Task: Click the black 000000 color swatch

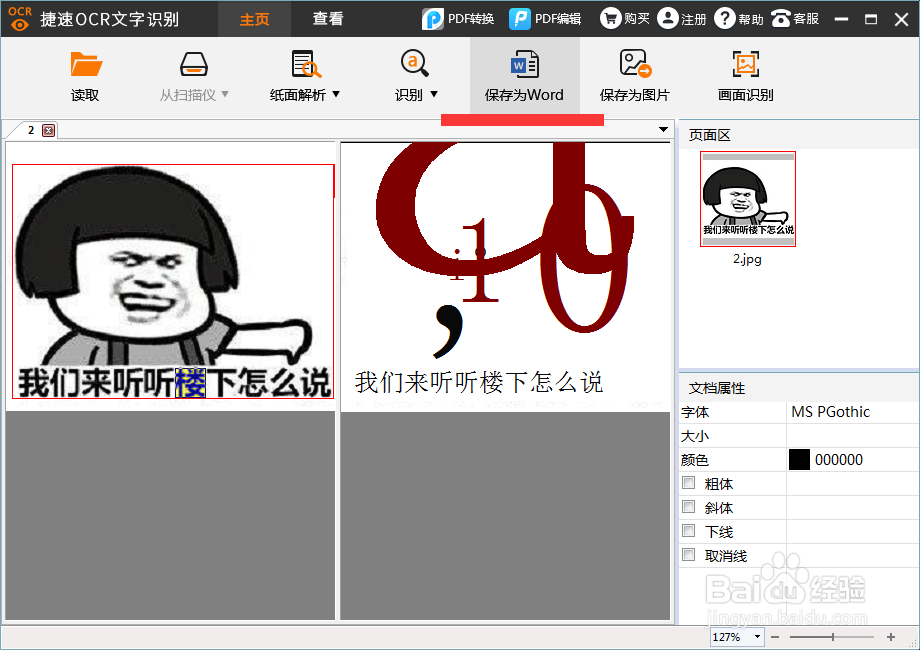Action: point(799,460)
